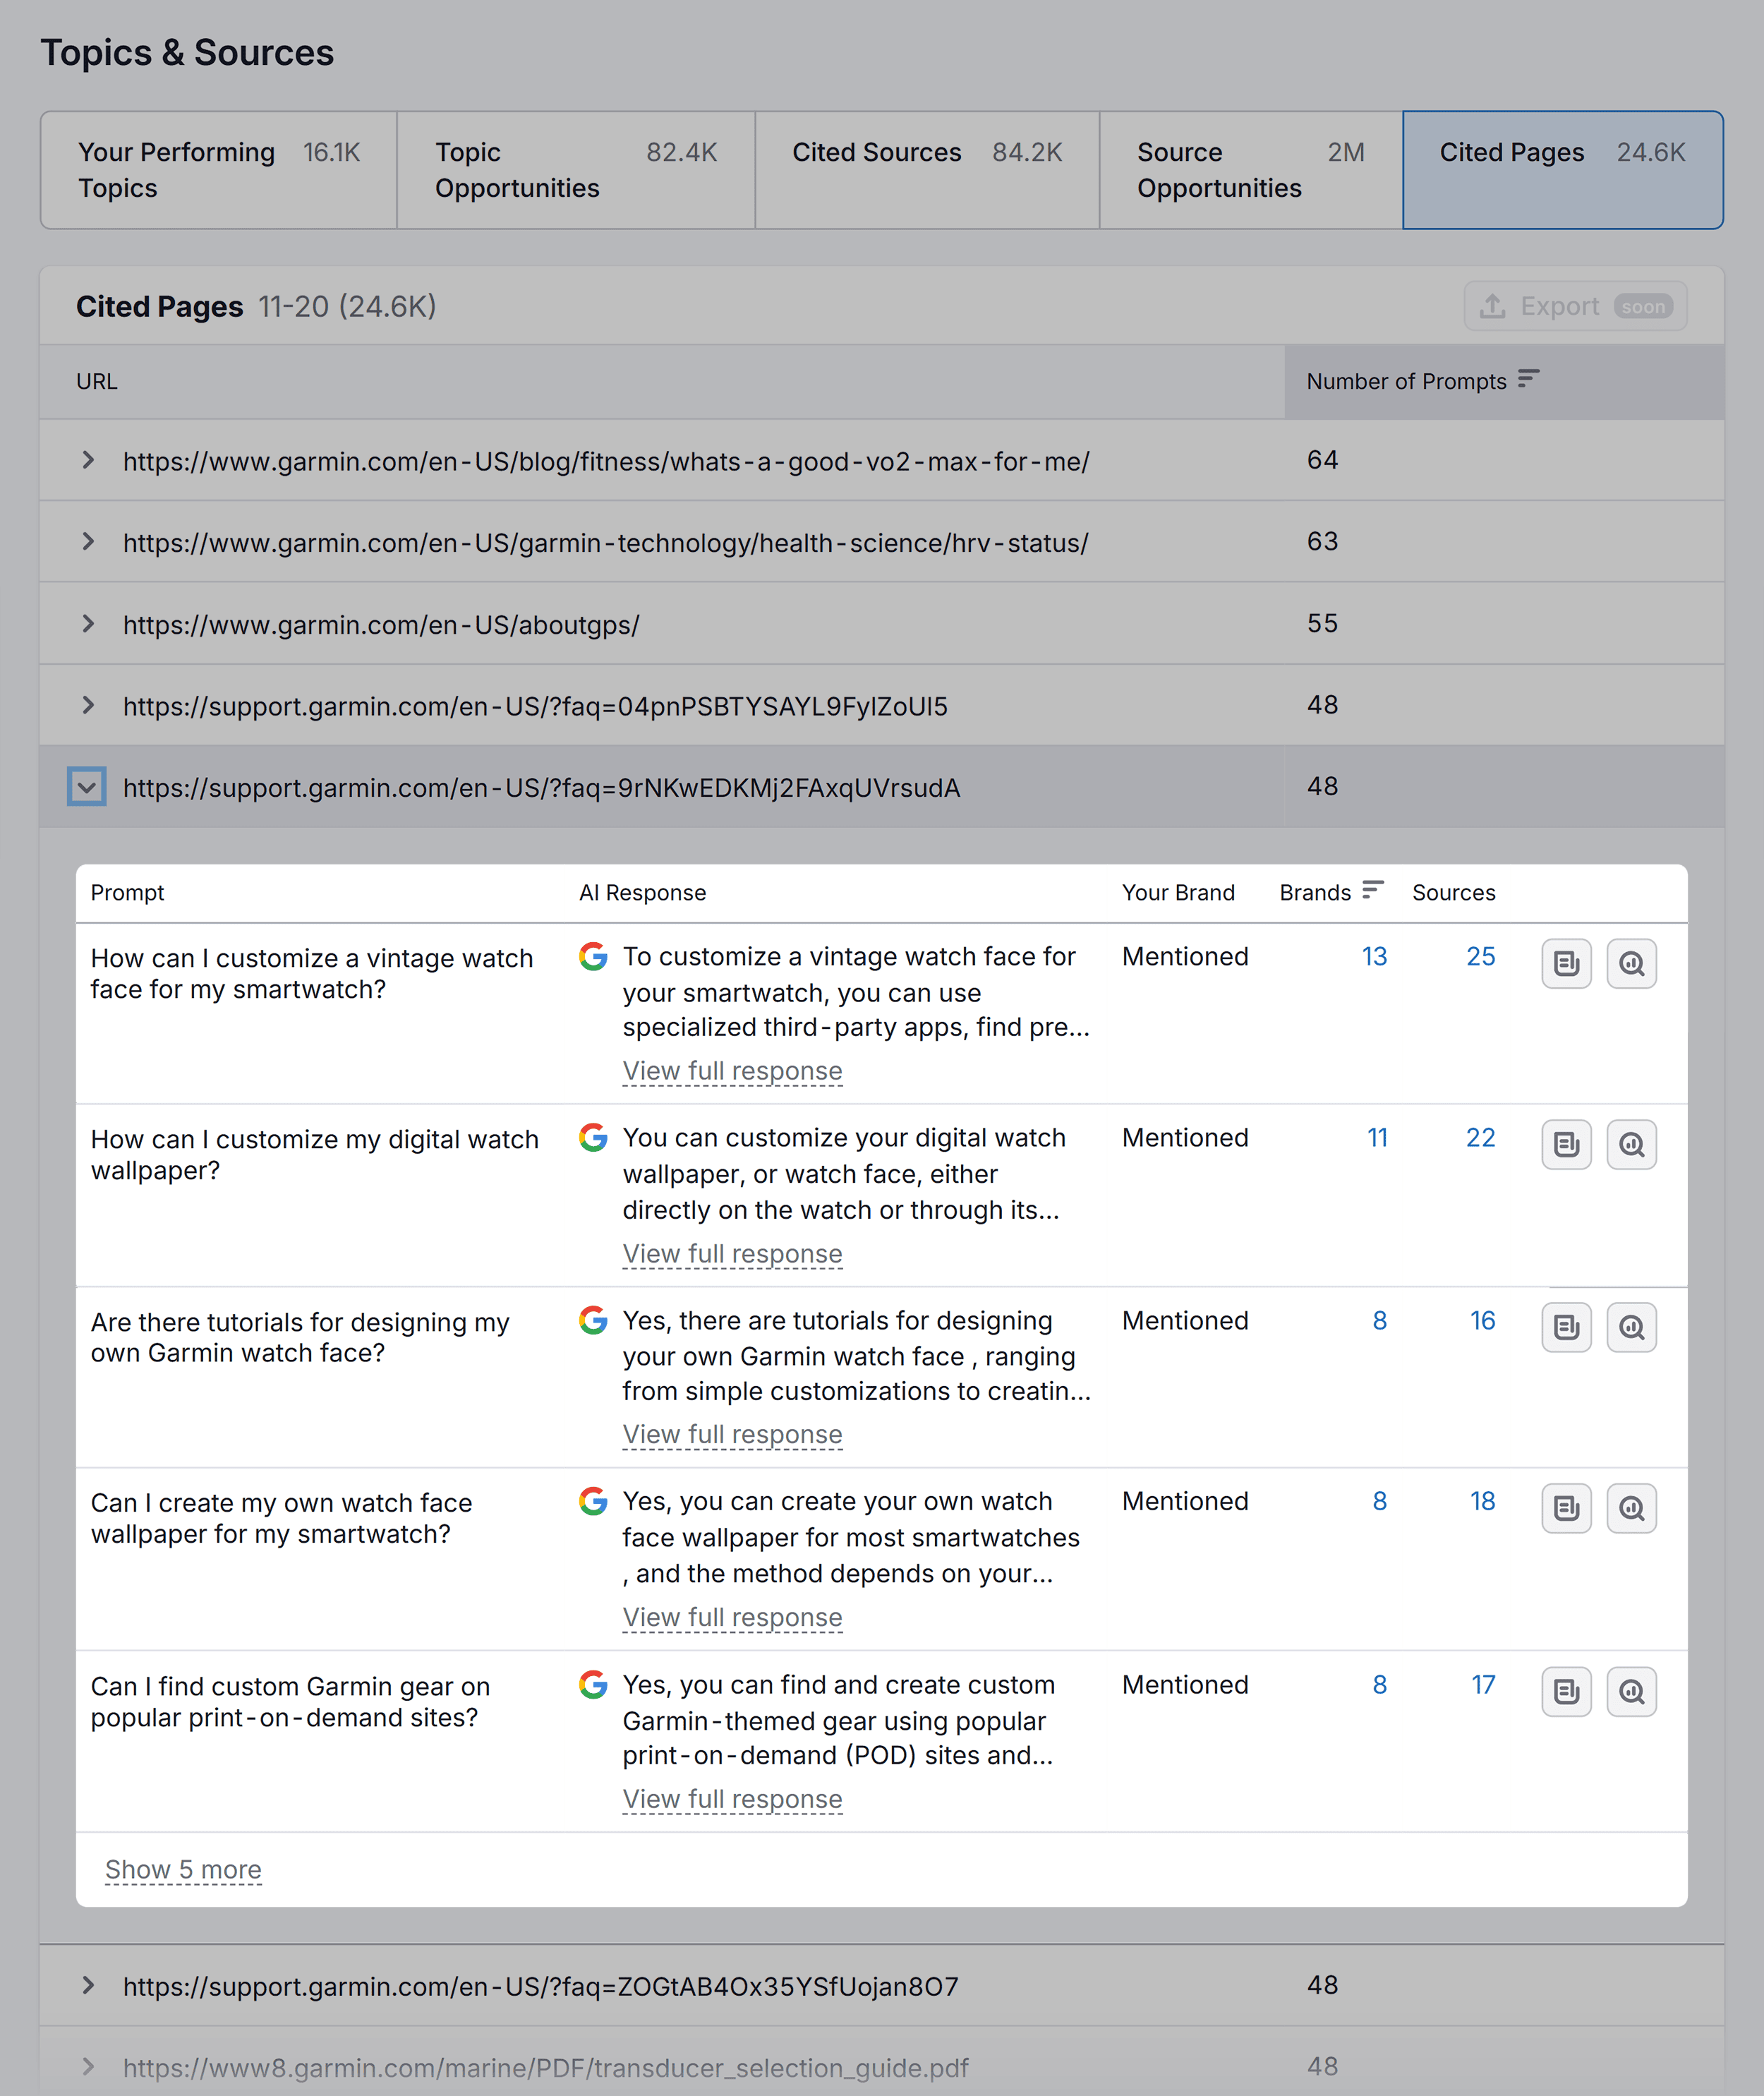
Task: Open full response document icon for vintage watch prompt
Action: point(1566,963)
